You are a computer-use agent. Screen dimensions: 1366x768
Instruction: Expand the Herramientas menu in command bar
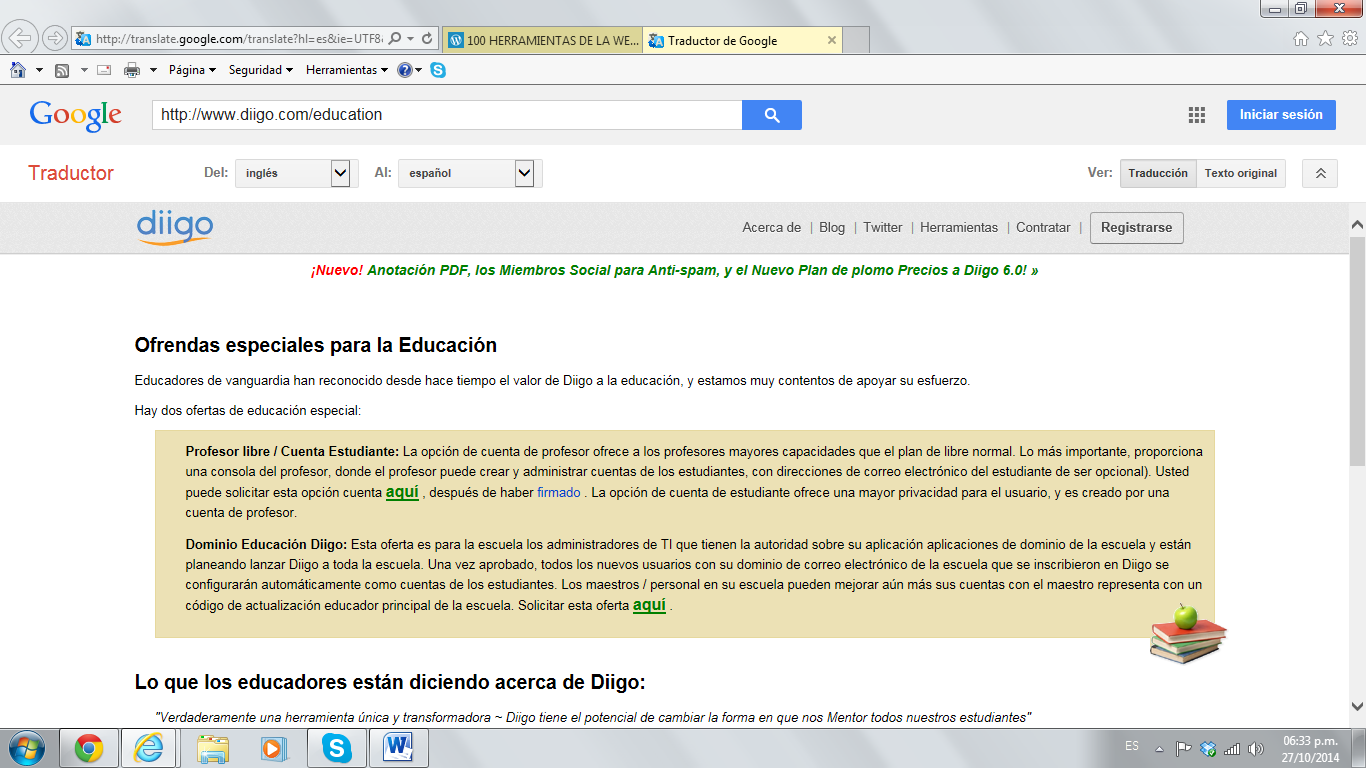tap(347, 70)
